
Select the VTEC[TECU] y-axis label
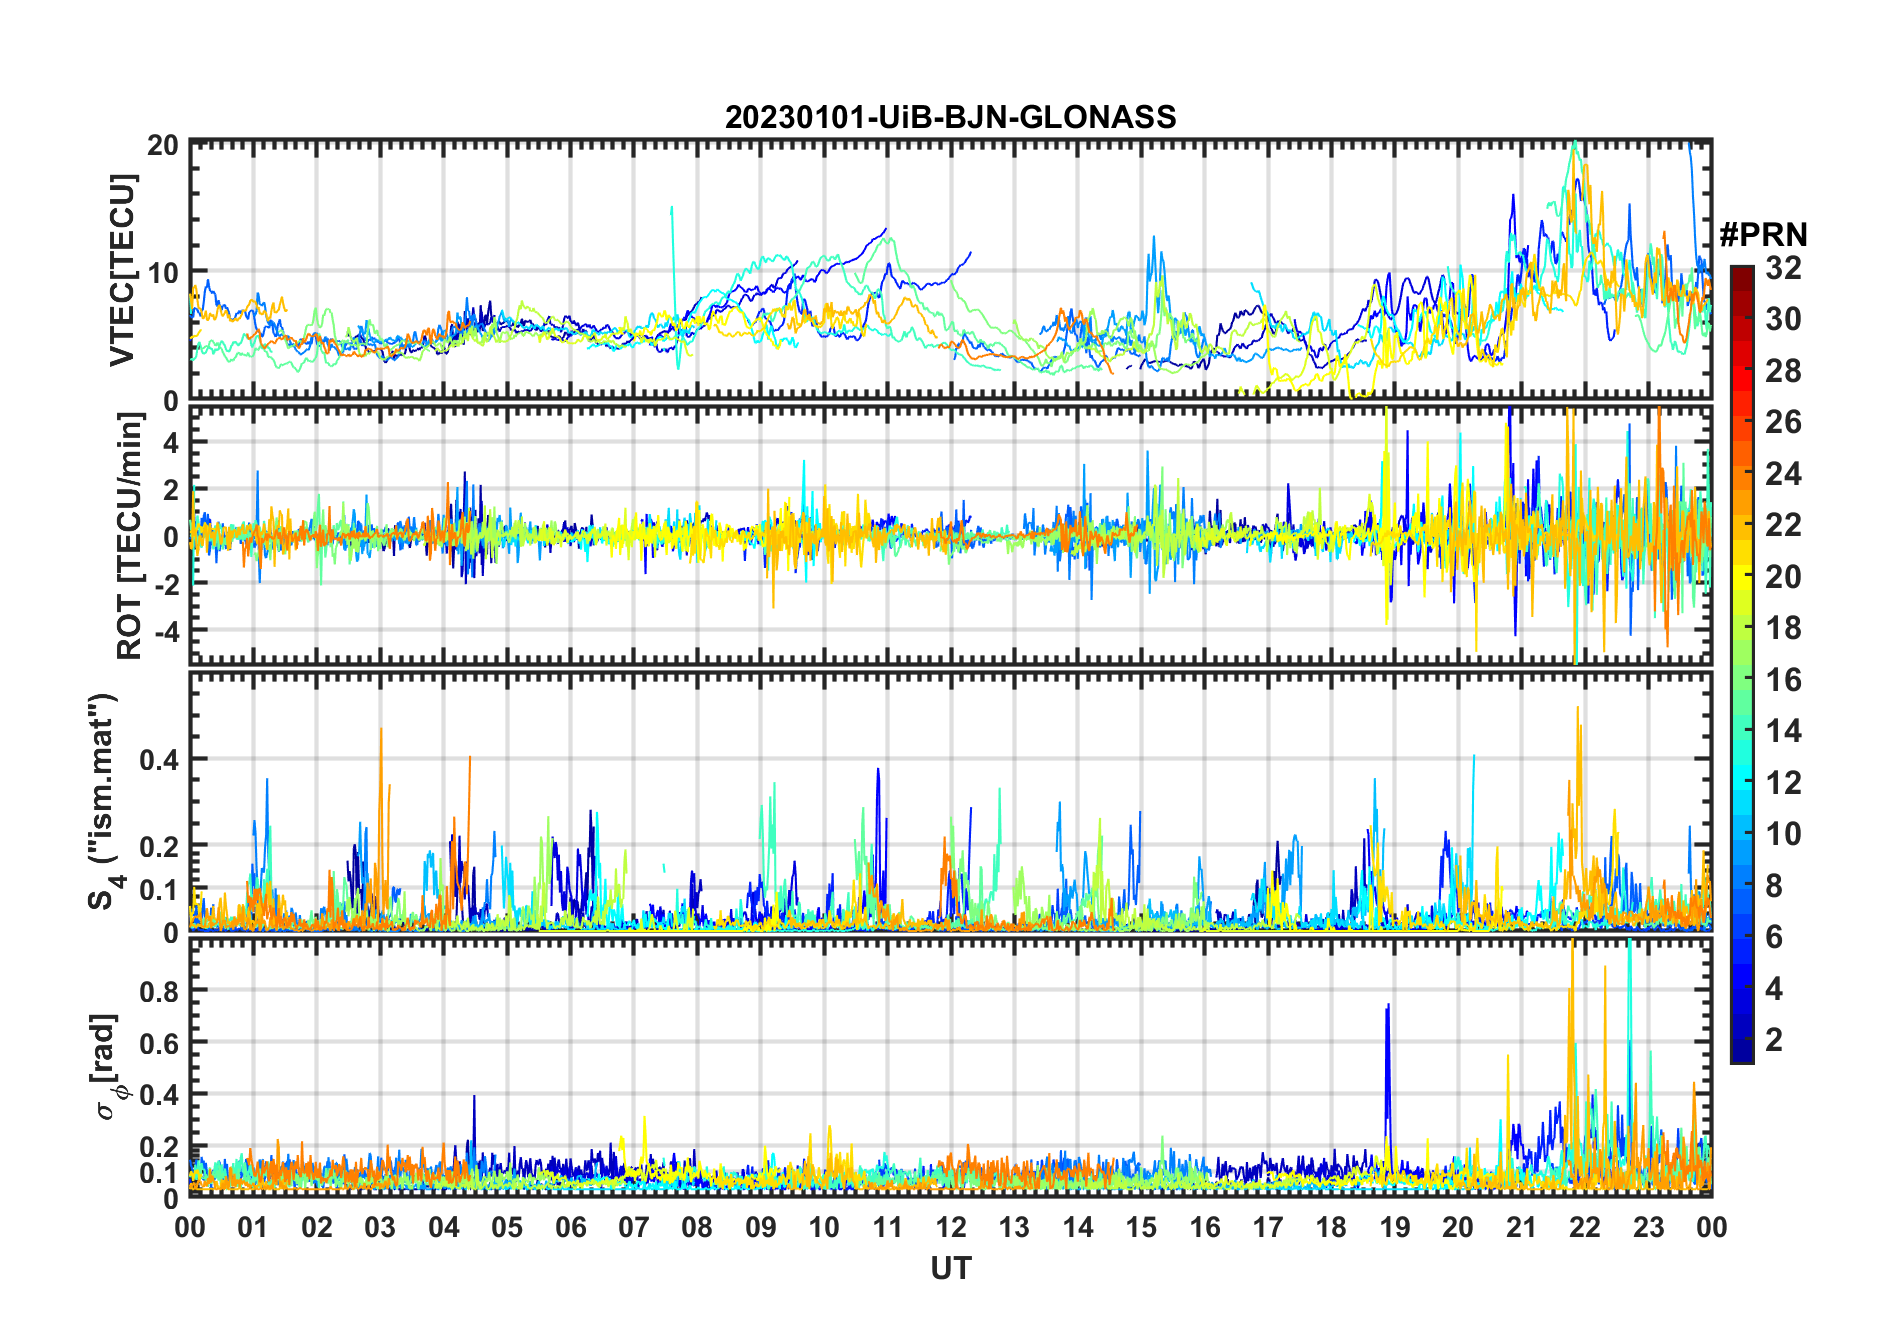point(121,270)
